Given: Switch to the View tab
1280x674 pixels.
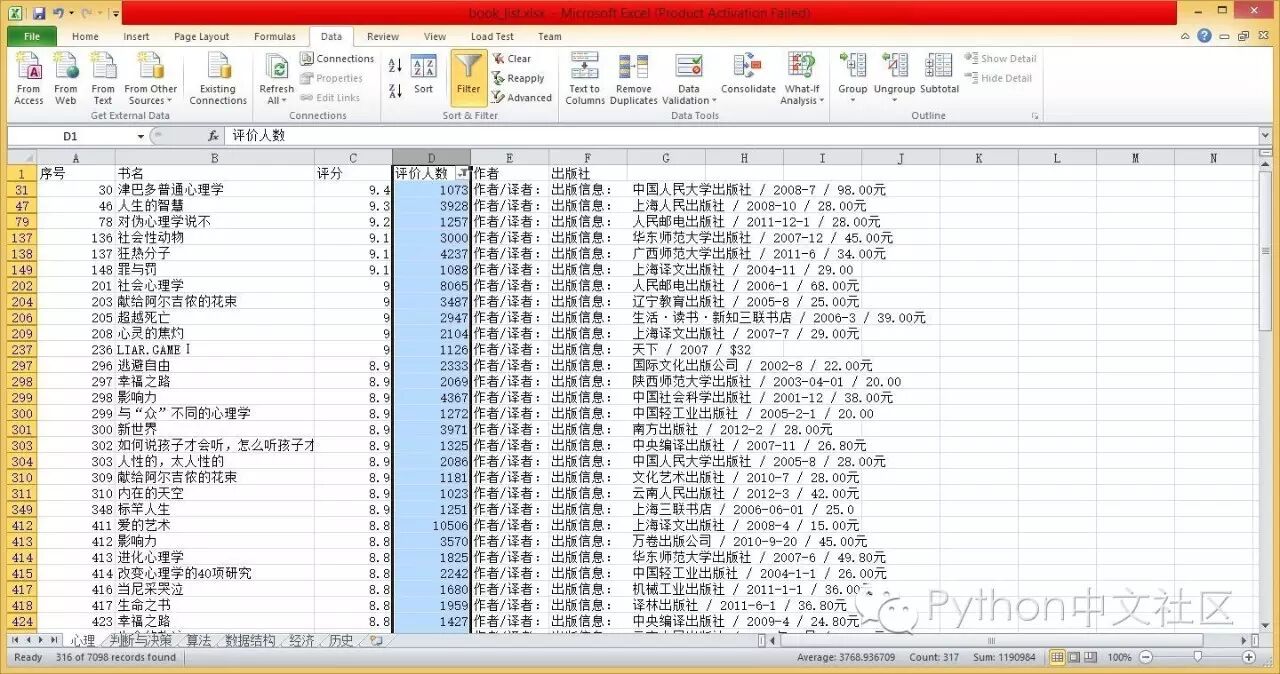Looking at the screenshot, I should point(435,37).
